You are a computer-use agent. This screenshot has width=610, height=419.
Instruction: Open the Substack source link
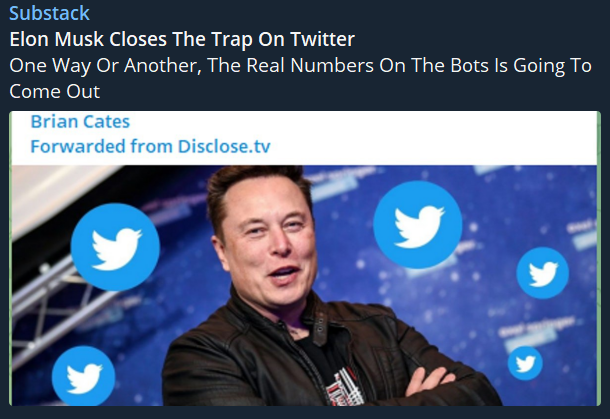point(49,14)
